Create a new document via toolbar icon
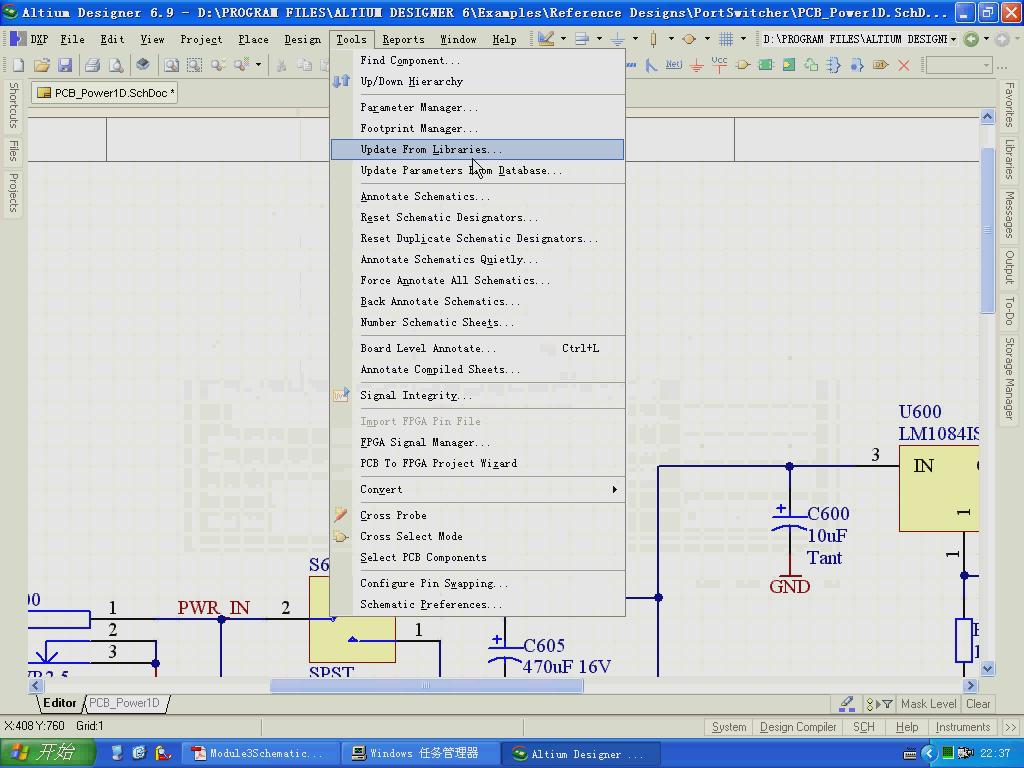The image size is (1024, 768). pos(18,65)
